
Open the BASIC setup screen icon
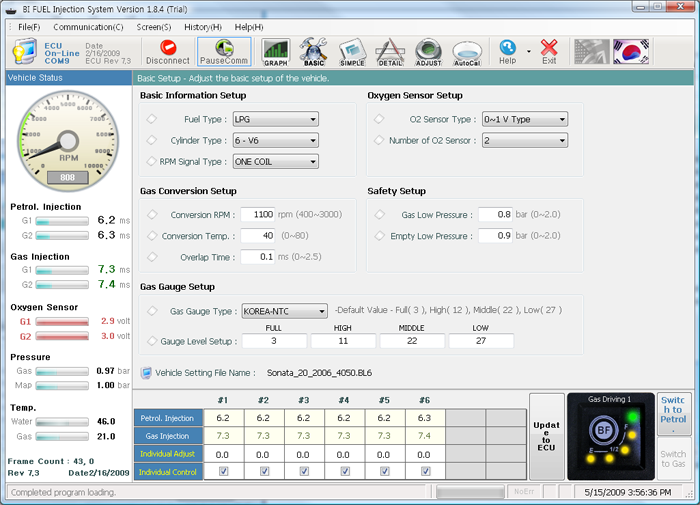314,52
